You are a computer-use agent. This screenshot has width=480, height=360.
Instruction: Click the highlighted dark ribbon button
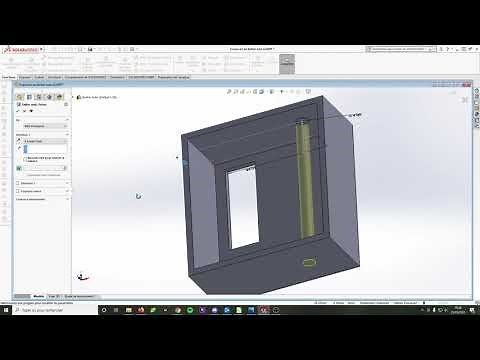(x=287, y=64)
